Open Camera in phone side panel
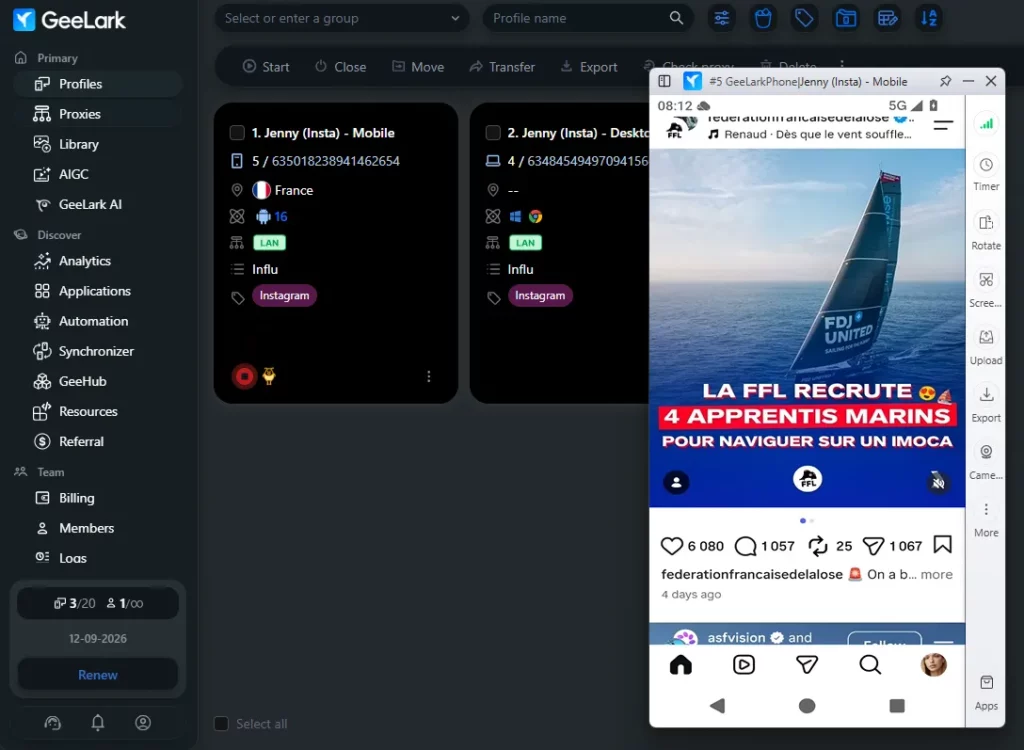Image resolution: width=1024 pixels, height=750 pixels. [x=986, y=461]
